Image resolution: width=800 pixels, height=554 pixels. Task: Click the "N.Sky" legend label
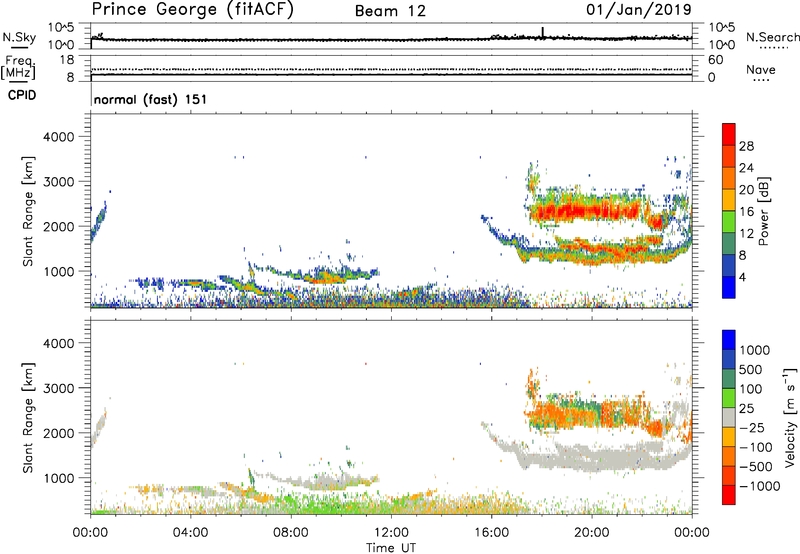click(x=19, y=37)
